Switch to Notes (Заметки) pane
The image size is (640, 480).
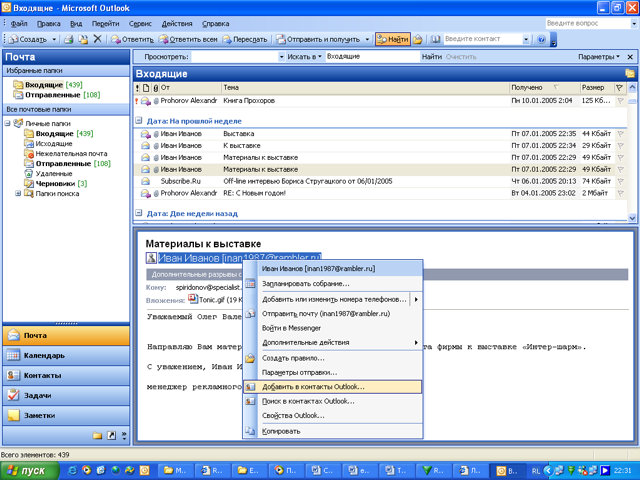66,416
